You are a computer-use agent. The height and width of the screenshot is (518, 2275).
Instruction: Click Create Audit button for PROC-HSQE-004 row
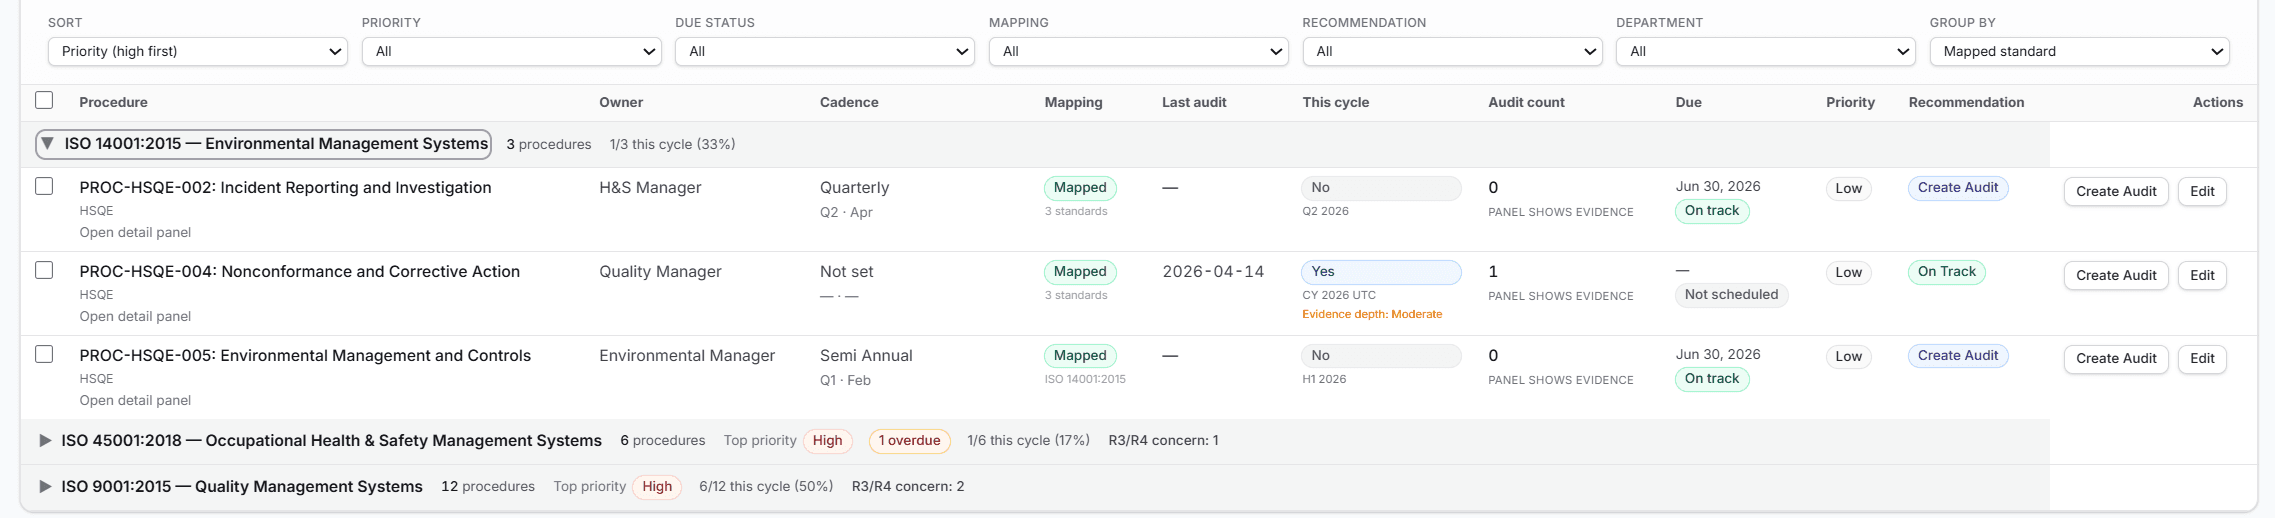[2116, 275]
